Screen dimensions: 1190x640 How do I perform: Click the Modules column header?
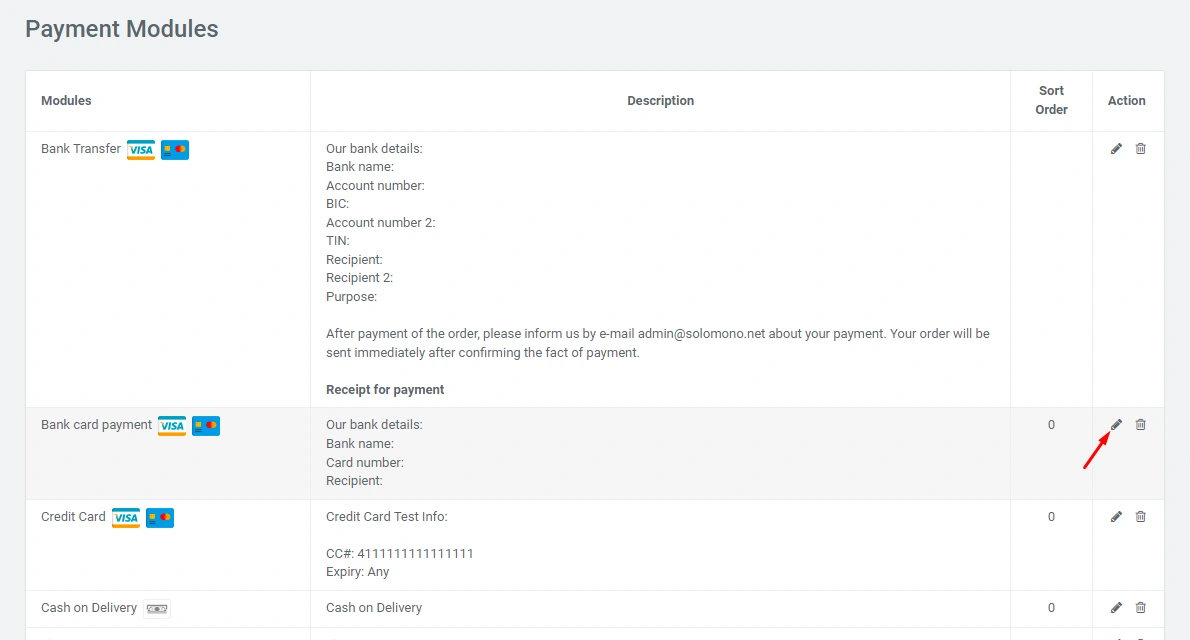click(66, 101)
